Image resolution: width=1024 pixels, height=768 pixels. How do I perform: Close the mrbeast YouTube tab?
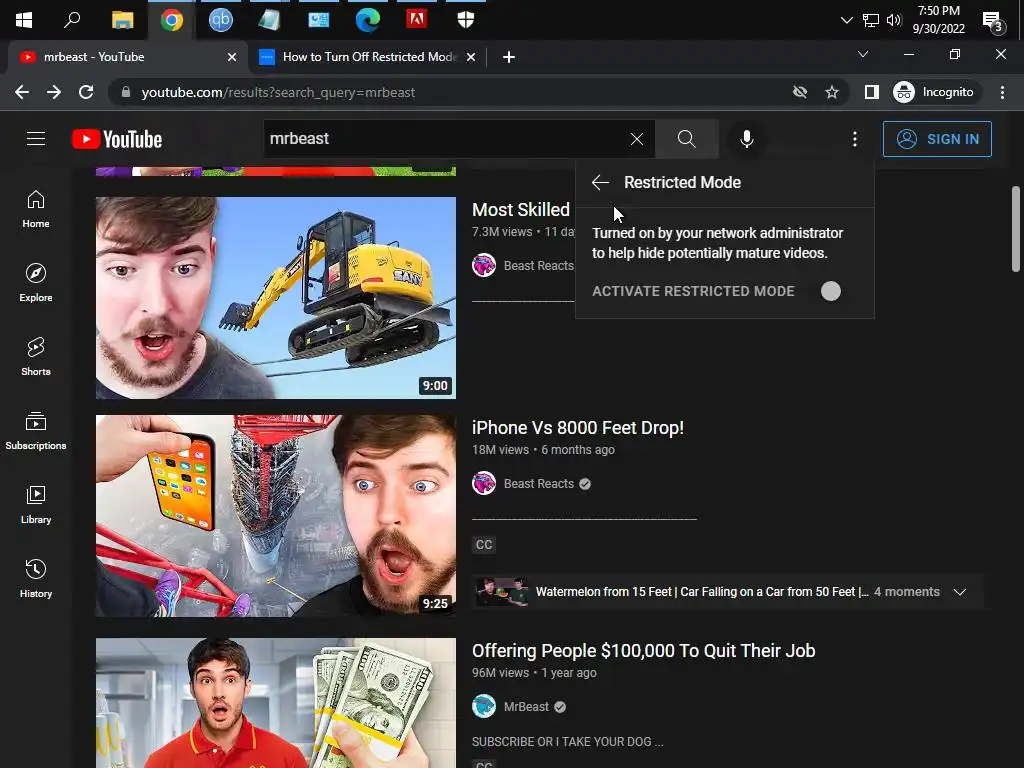tap(231, 57)
